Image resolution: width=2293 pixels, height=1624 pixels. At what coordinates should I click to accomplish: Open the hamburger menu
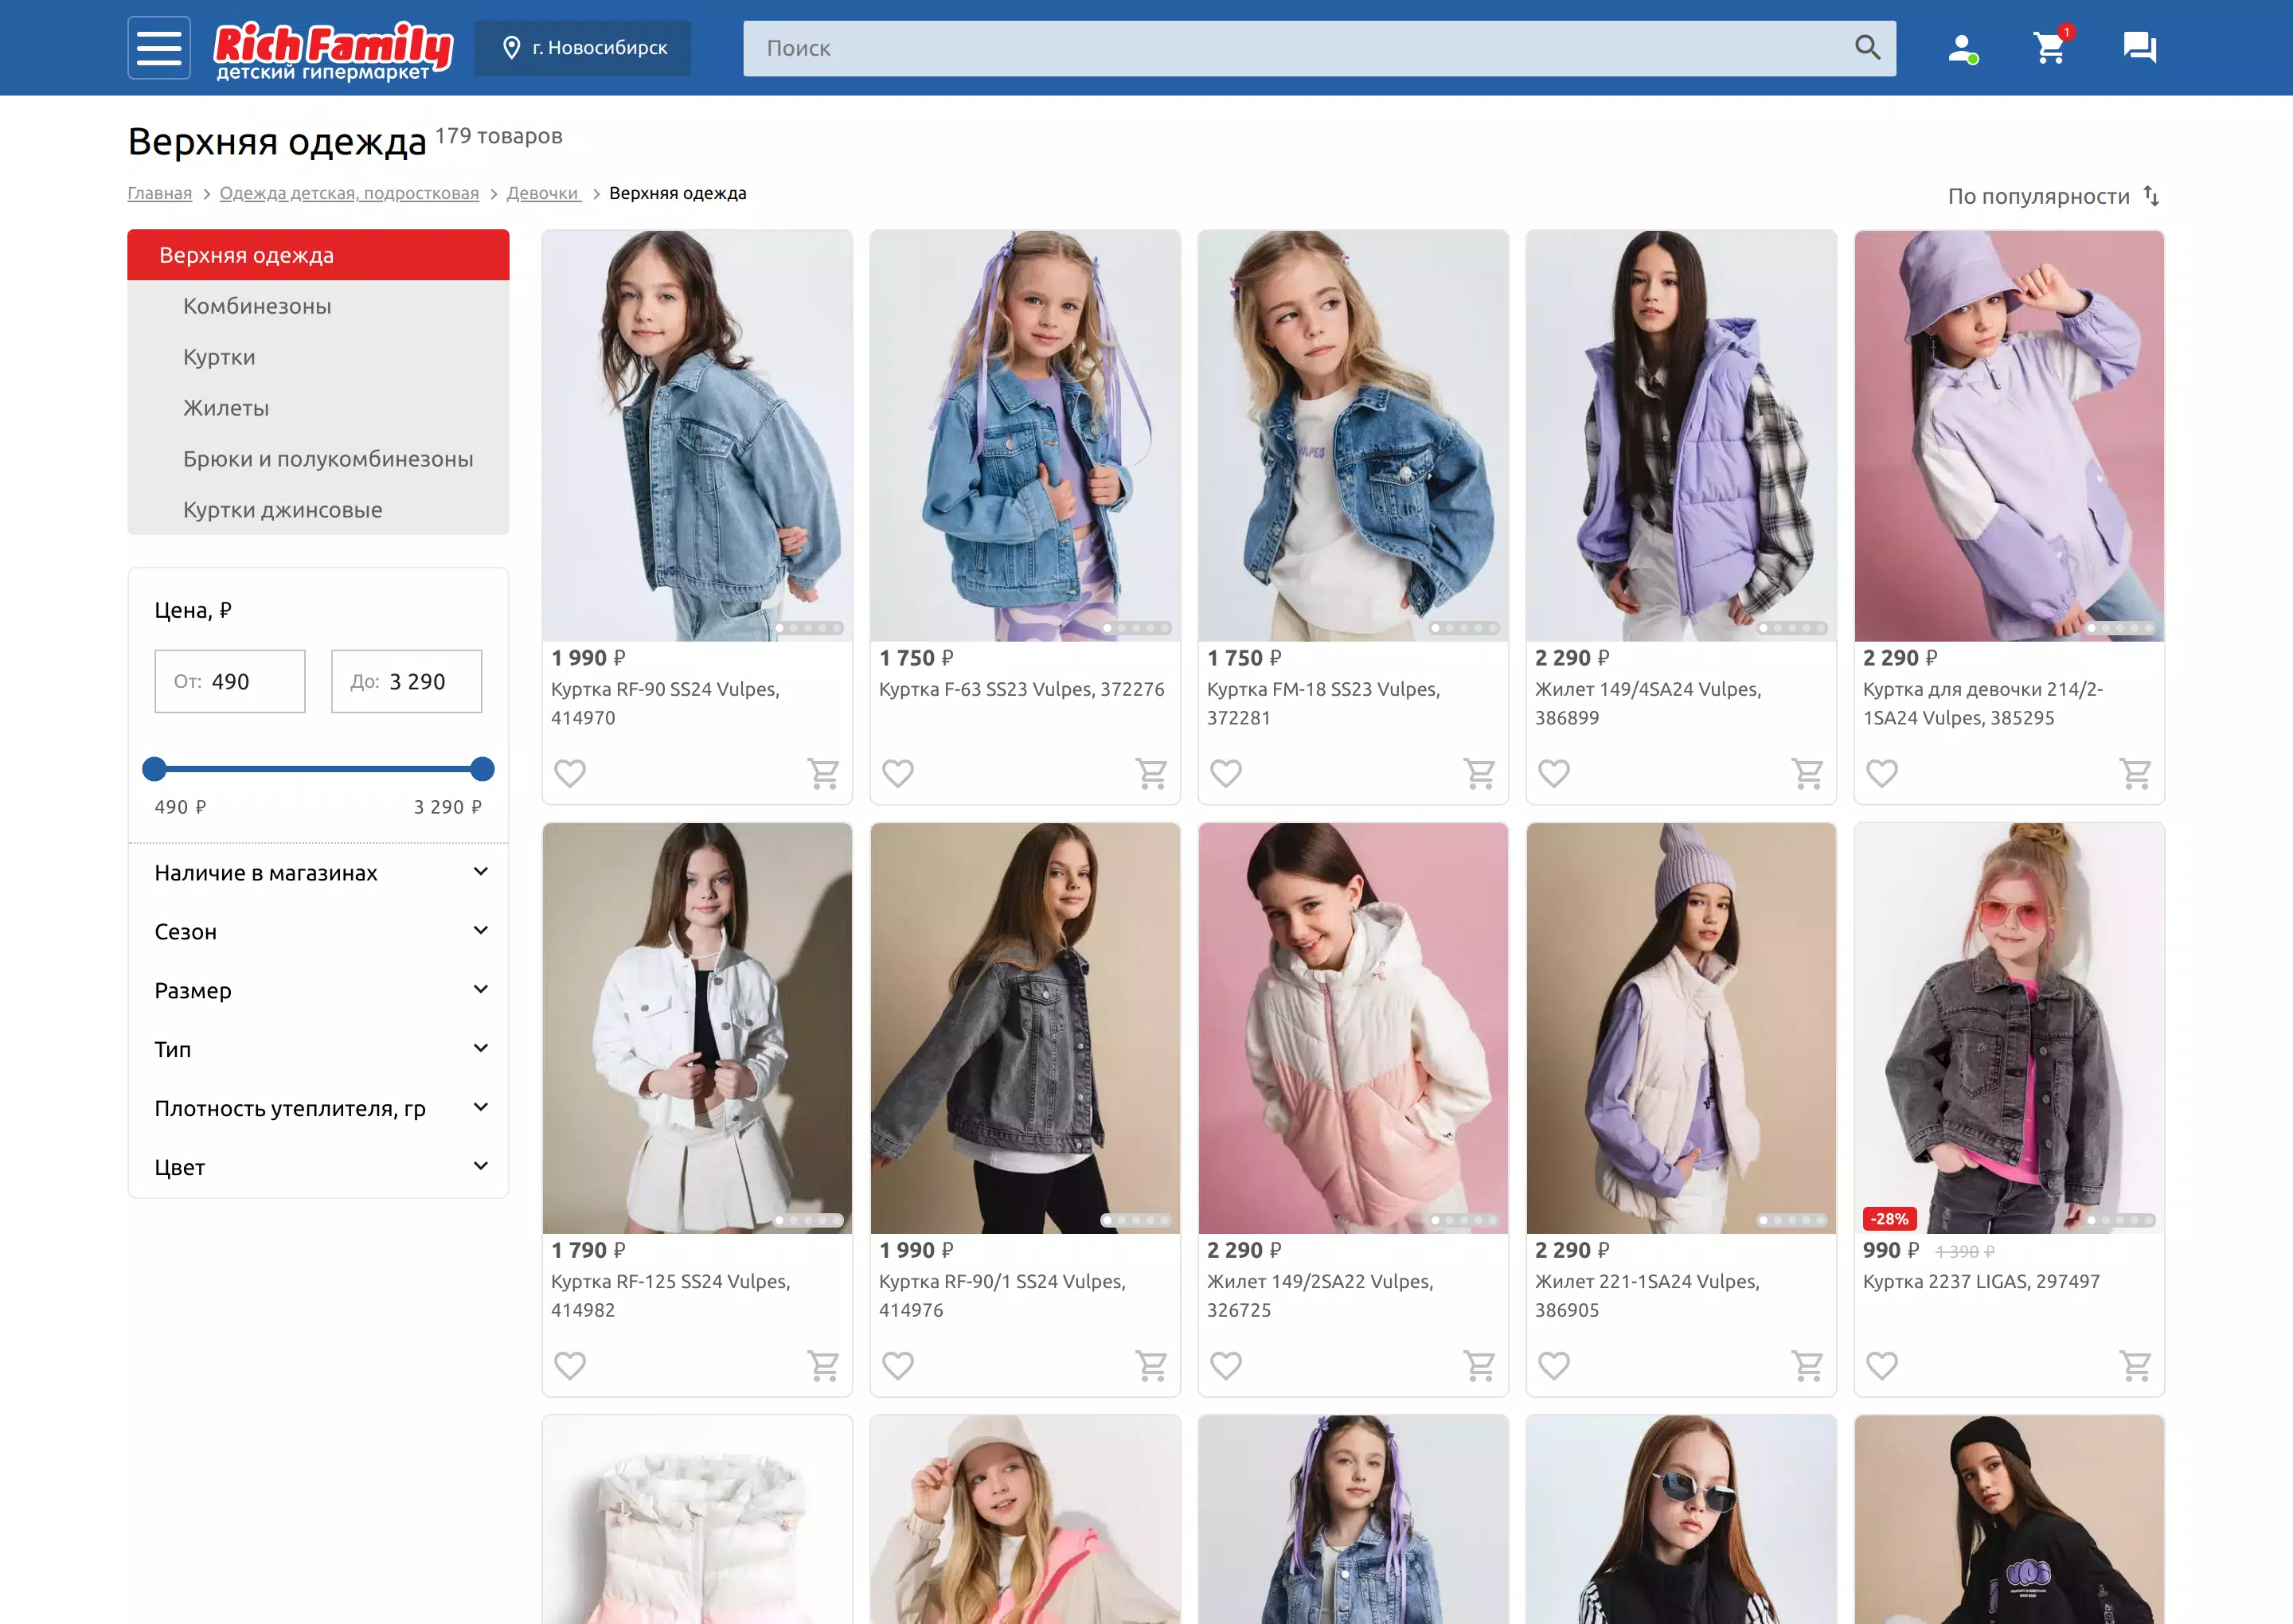point(159,48)
